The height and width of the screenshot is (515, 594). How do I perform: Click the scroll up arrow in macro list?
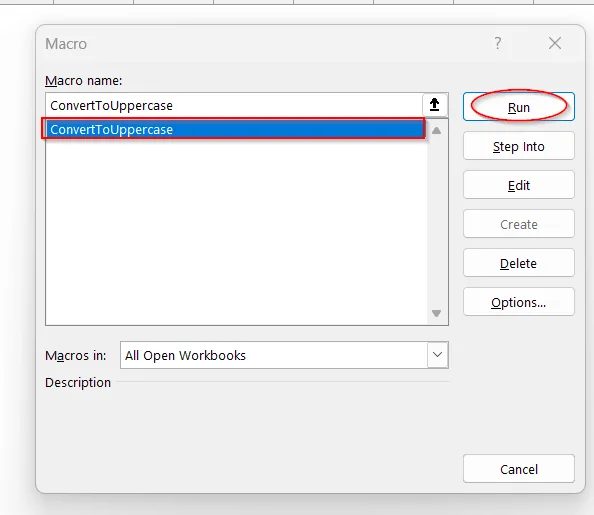coord(436,131)
